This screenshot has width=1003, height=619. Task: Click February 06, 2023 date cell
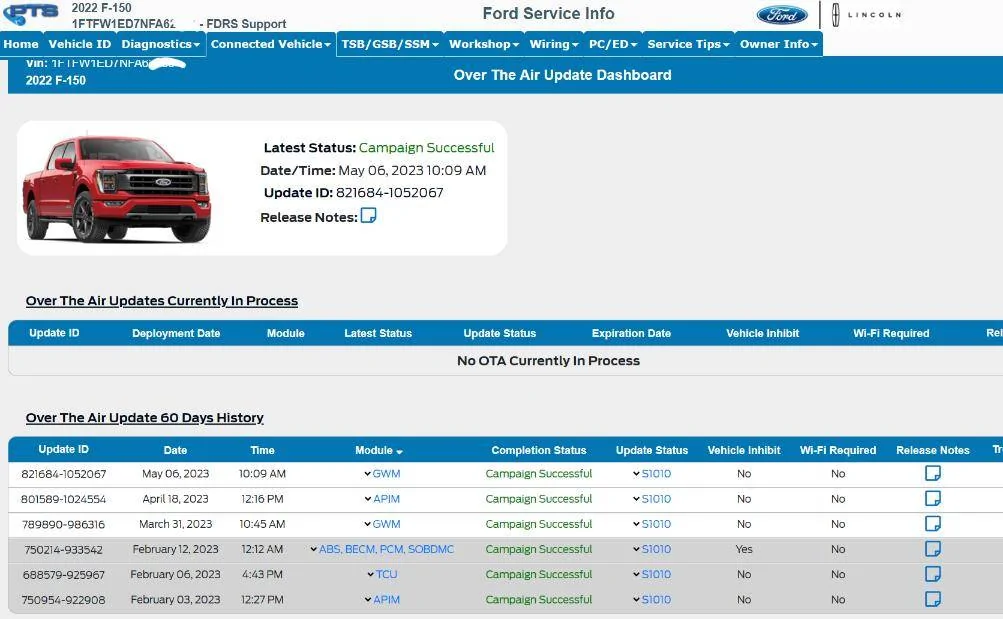point(175,574)
